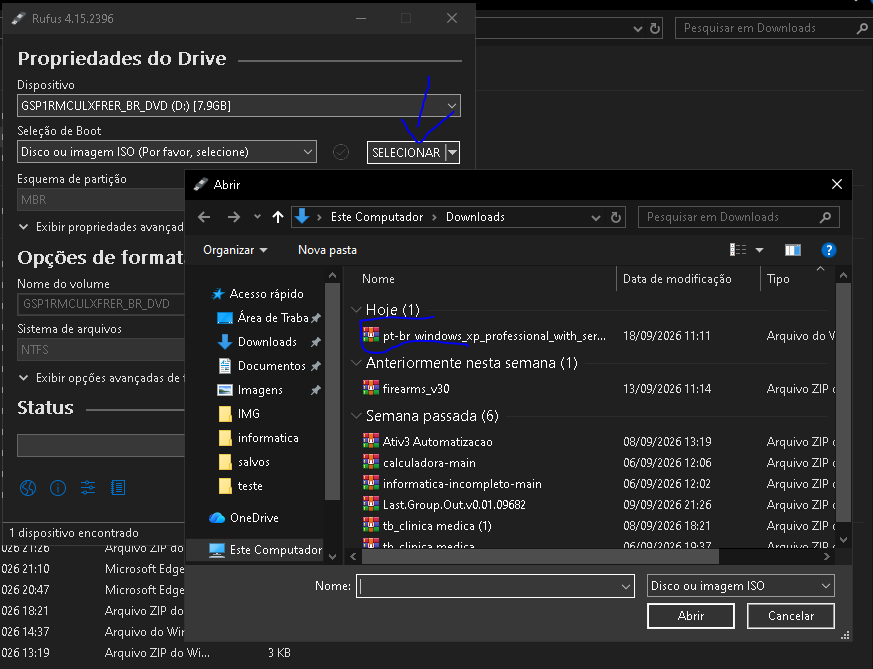
Task: Go forward in the Abrir dialog
Action: tap(233, 217)
